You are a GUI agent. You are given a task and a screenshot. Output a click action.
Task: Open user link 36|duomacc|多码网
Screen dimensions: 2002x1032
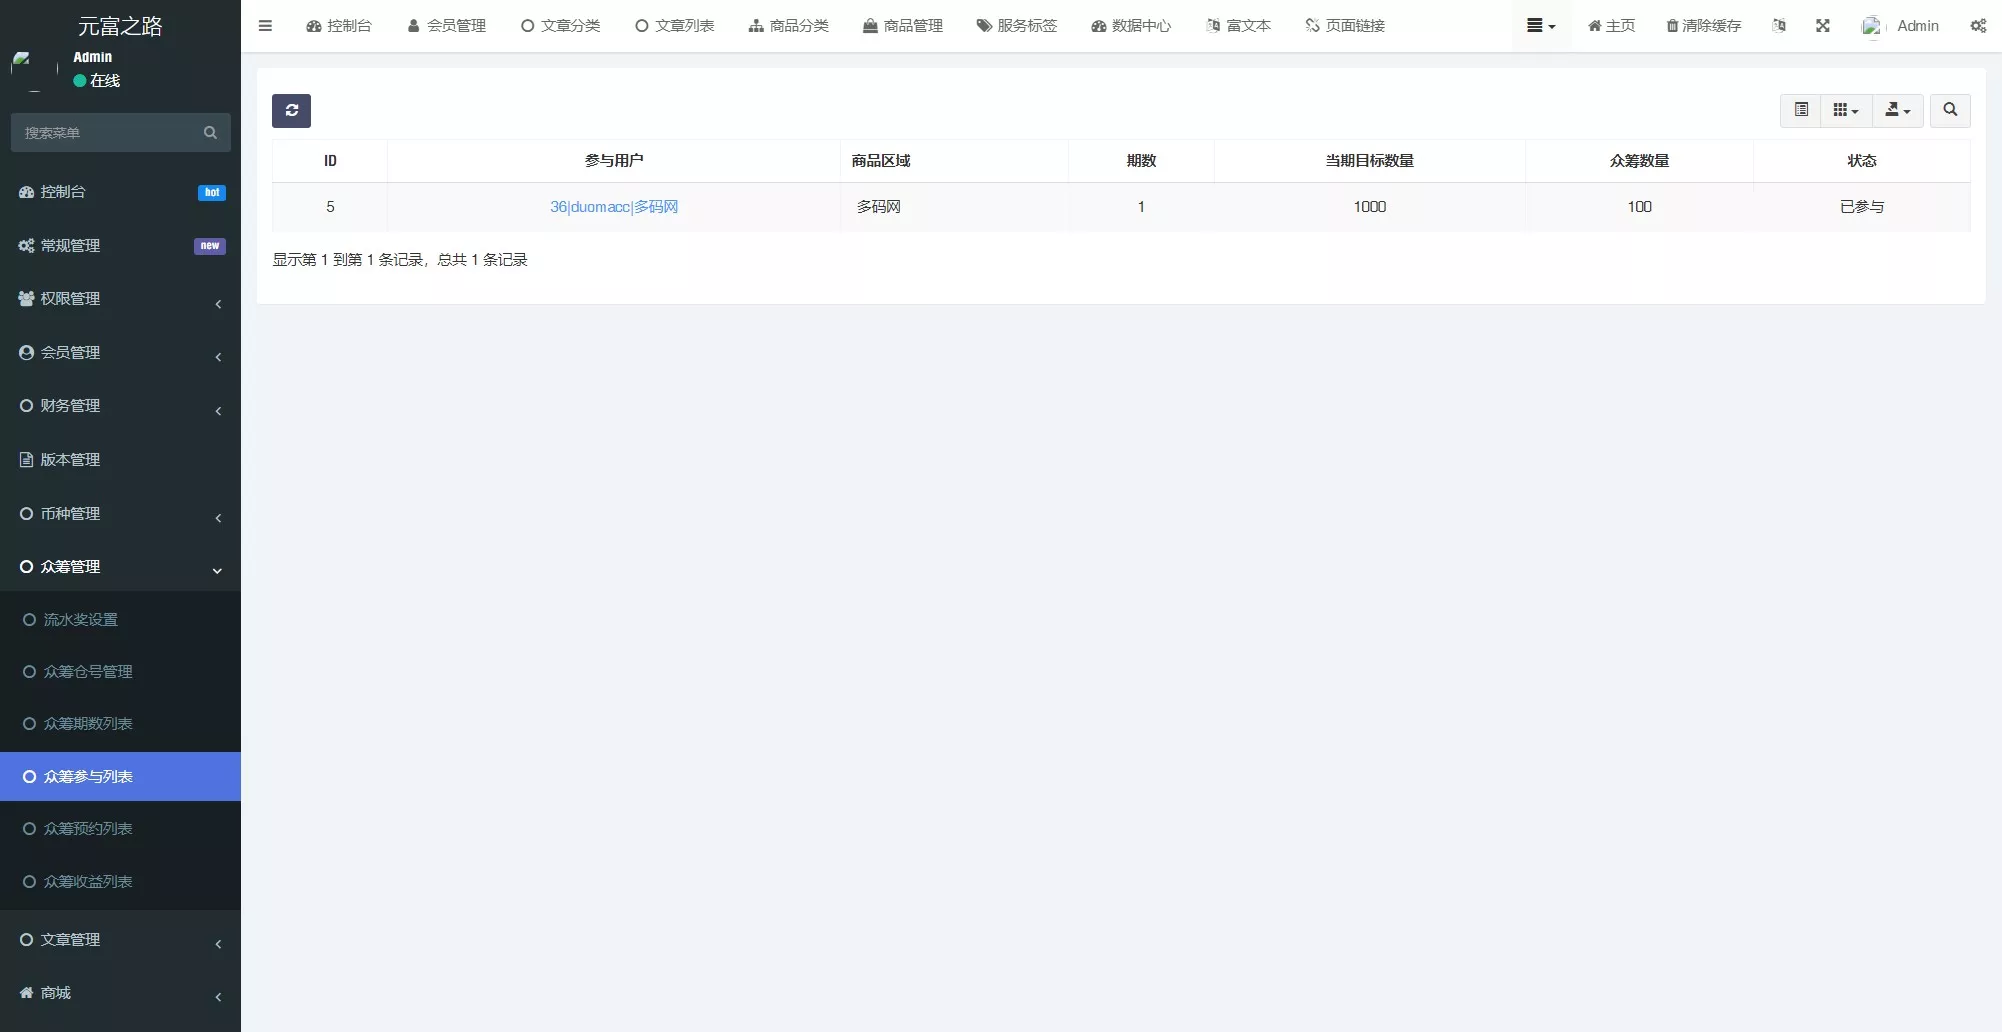613,207
